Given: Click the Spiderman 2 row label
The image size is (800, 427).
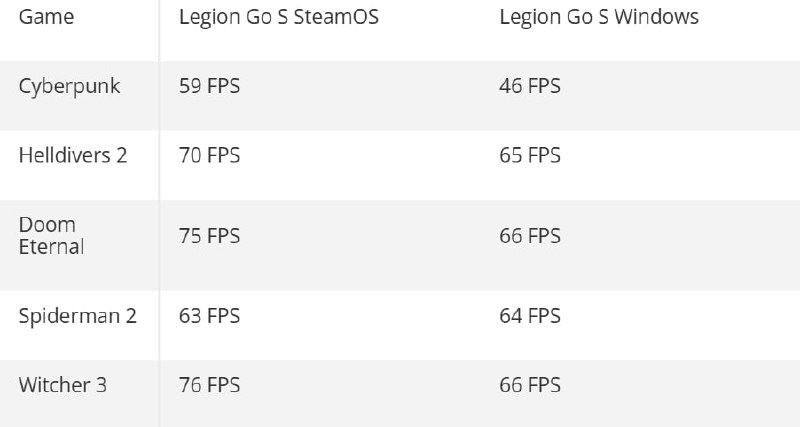Looking at the screenshot, I should [78, 316].
